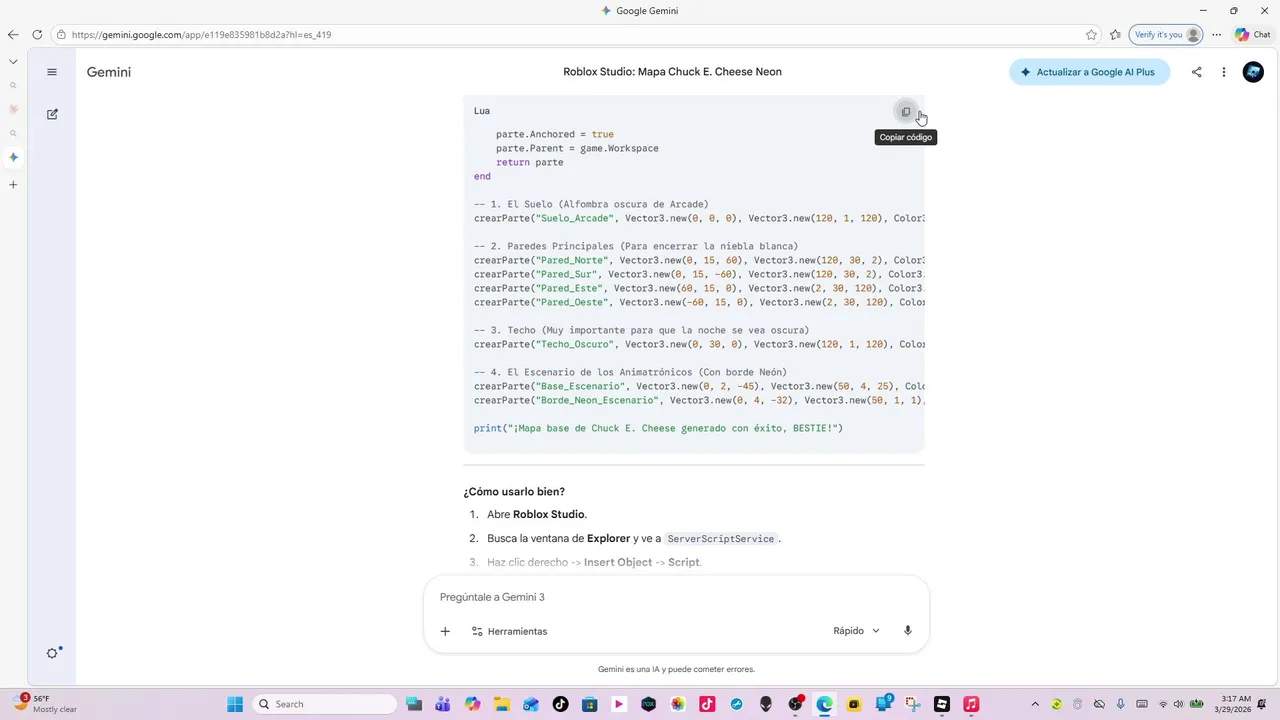Open the Windows Start menu

pos(235,704)
